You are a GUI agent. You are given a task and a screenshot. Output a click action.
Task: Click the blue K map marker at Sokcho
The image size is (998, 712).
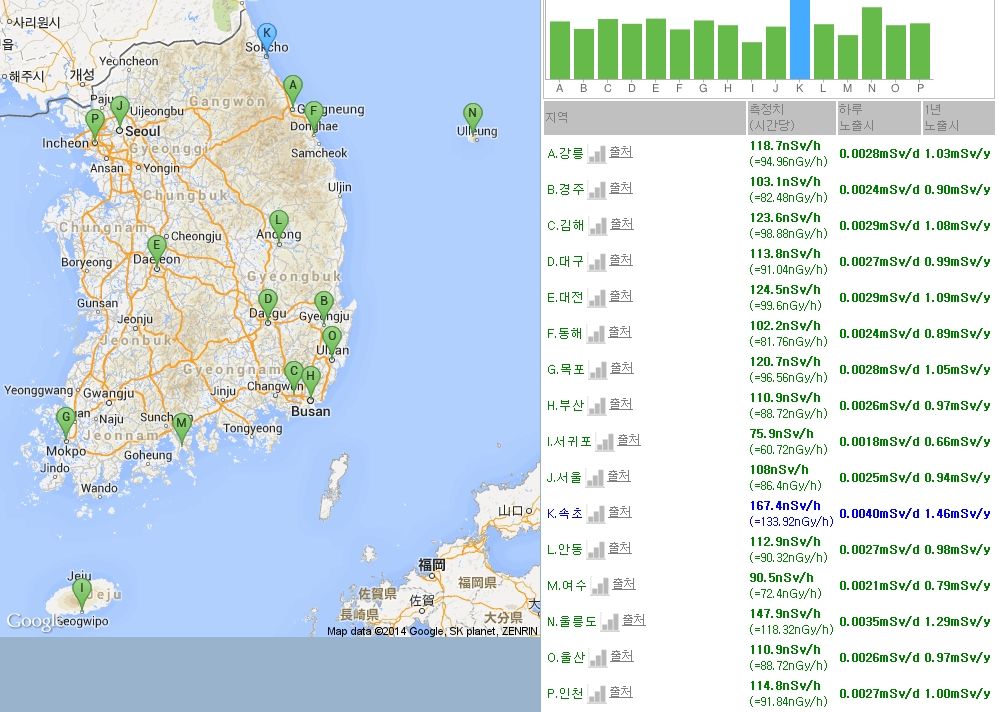[266, 34]
